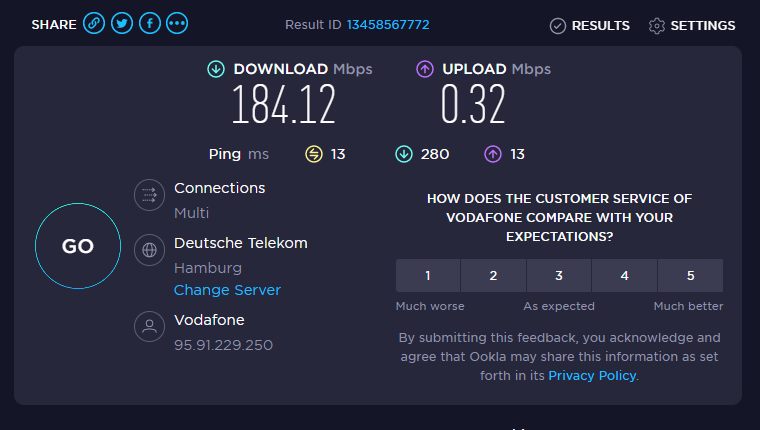Click the Vodafone provider name

pos(209,320)
